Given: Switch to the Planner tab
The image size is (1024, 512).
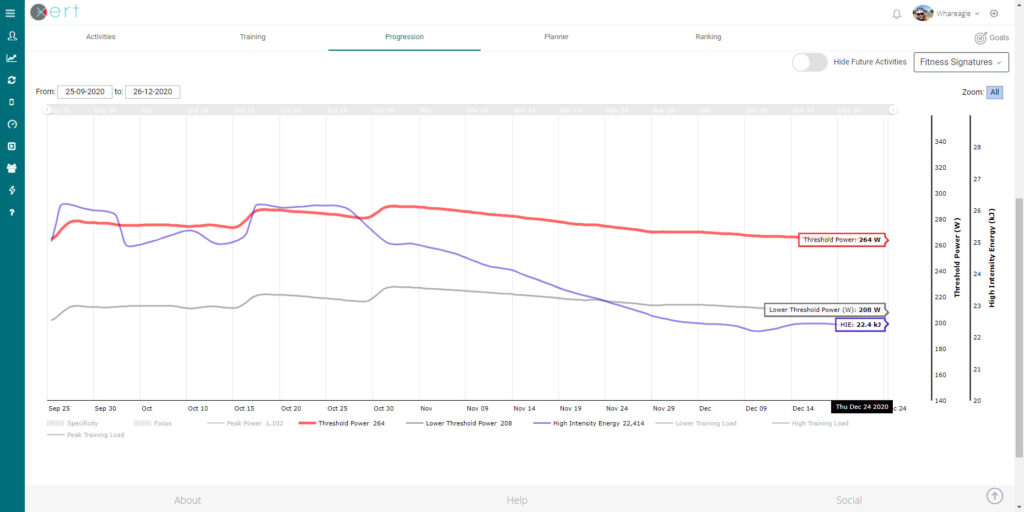Looking at the screenshot, I should click(556, 37).
